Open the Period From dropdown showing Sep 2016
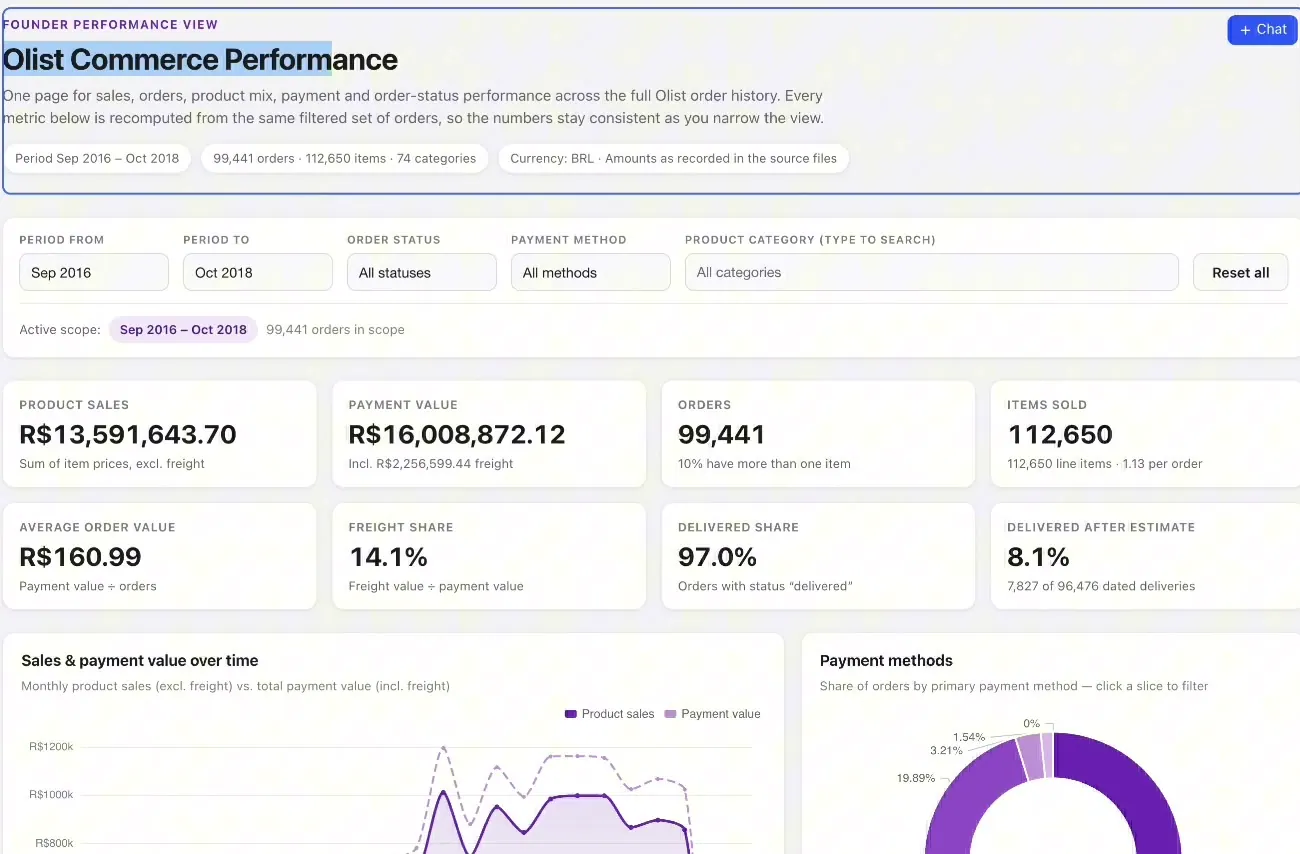Image resolution: width=1300 pixels, height=854 pixels. pyautogui.click(x=94, y=272)
